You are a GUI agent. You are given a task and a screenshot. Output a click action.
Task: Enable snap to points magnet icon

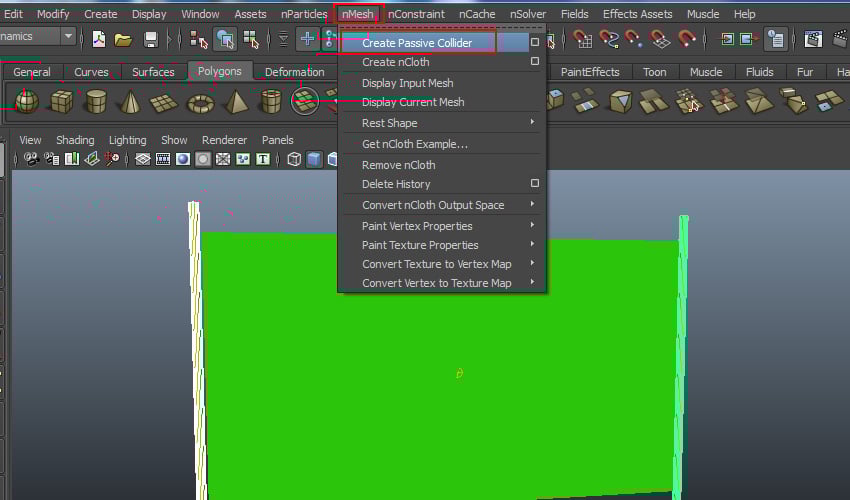pyautogui.click(x=634, y=39)
